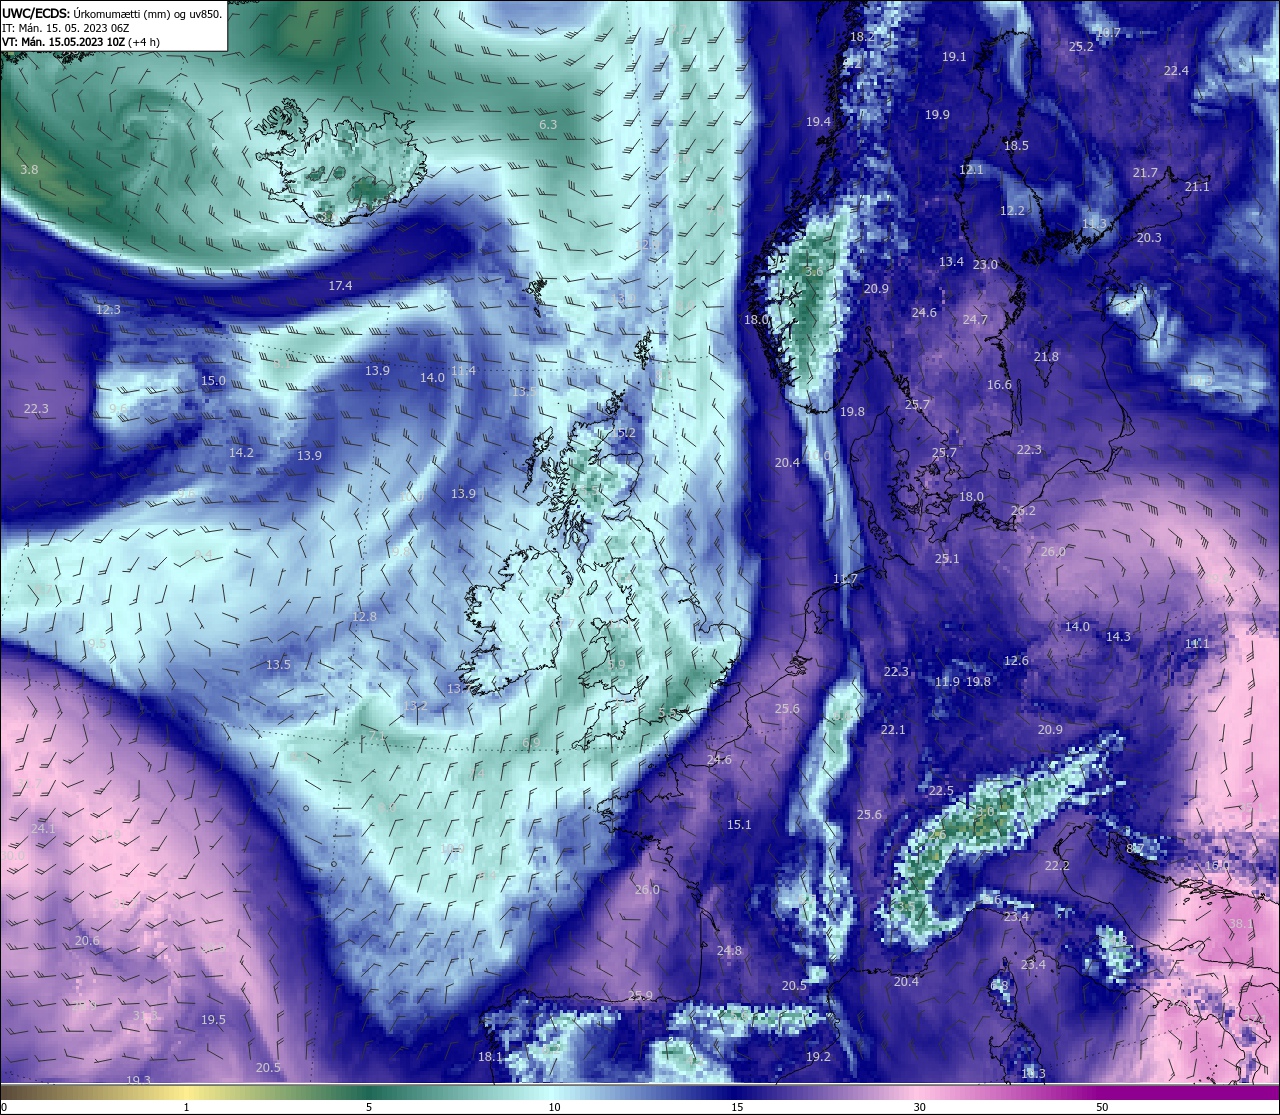Click the value '20.3' on the map
Viewport: 1280px width, 1115px height.
click(1149, 238)
